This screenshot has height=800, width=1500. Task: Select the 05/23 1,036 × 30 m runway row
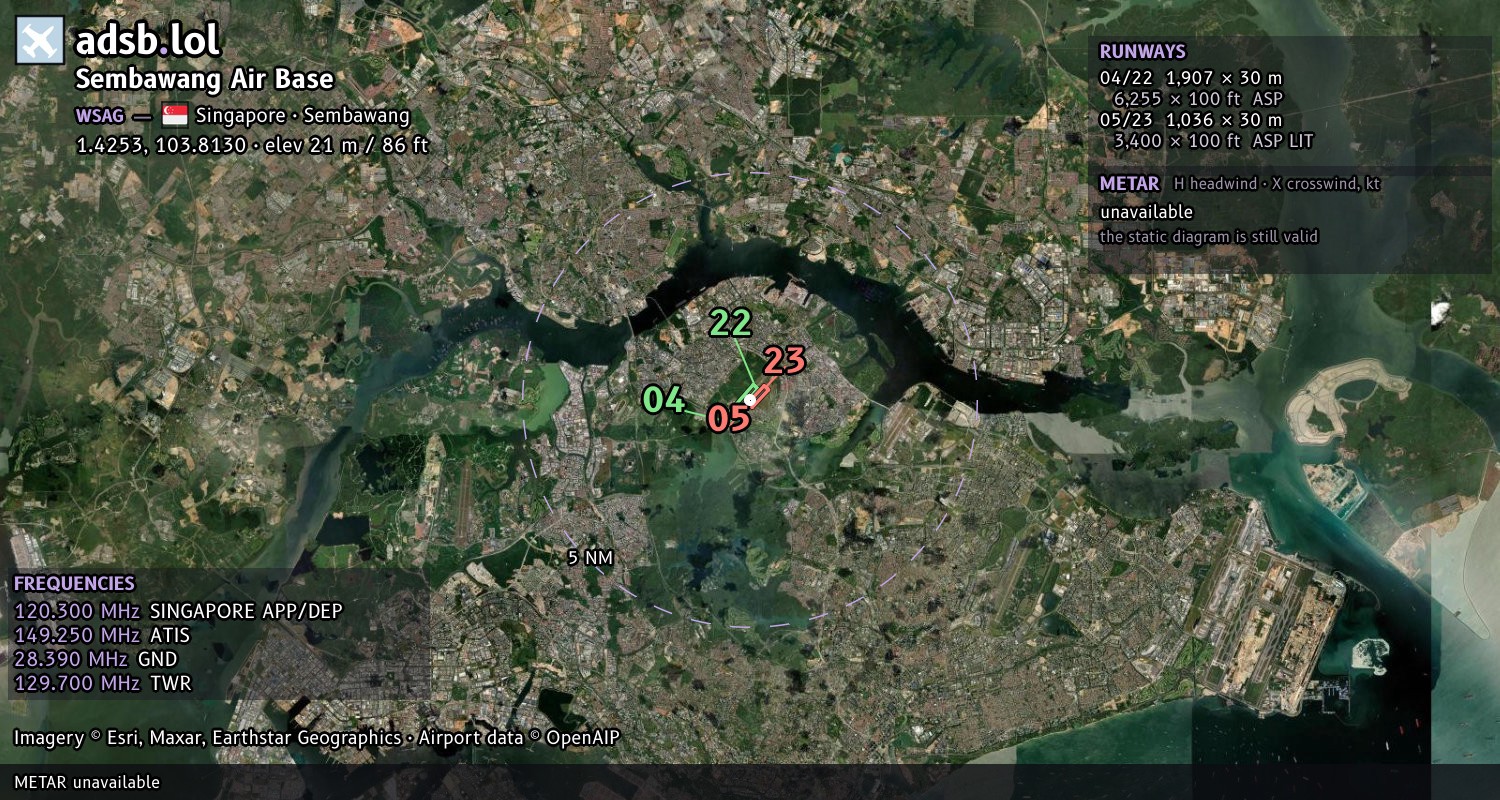pyautogui.click(x=1191, y=120)
